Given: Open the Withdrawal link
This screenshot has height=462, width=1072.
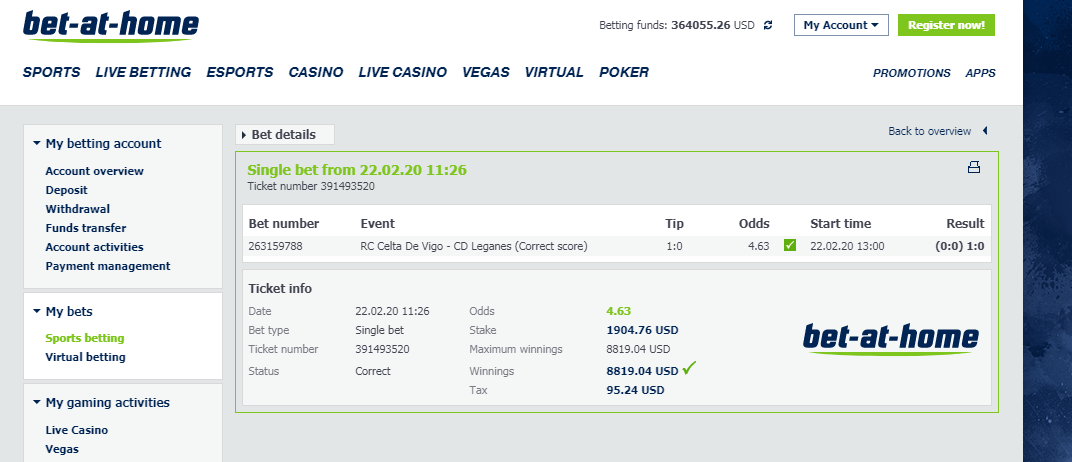Looking at the screenshot, I should pos(78,209).
